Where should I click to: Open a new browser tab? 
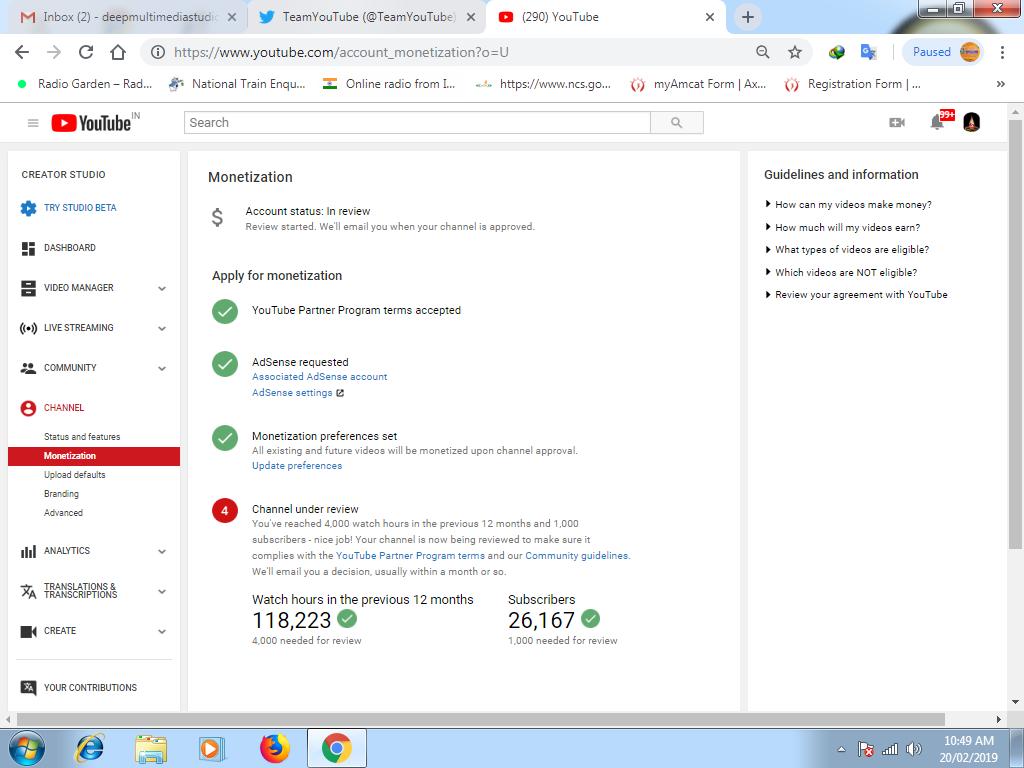[x=748, y=17]
